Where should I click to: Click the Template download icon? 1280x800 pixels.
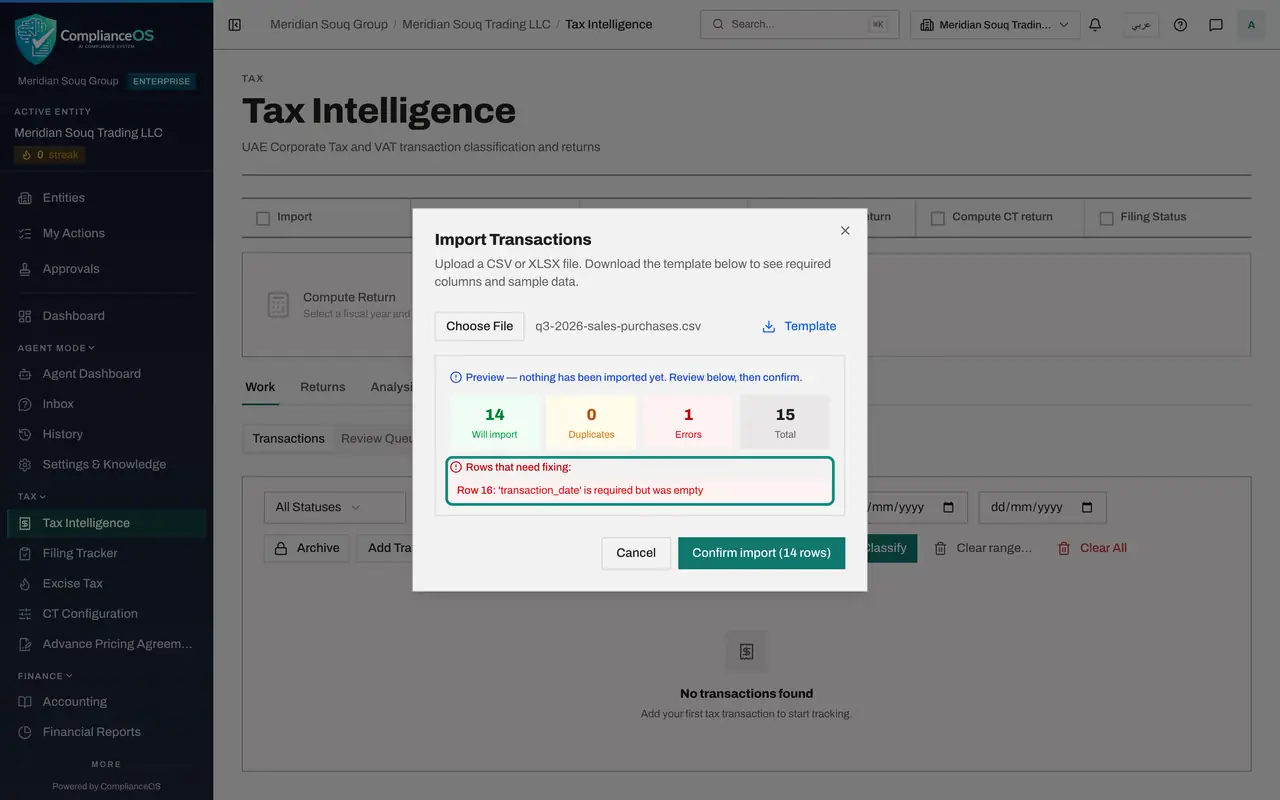[x=769, y=326]
